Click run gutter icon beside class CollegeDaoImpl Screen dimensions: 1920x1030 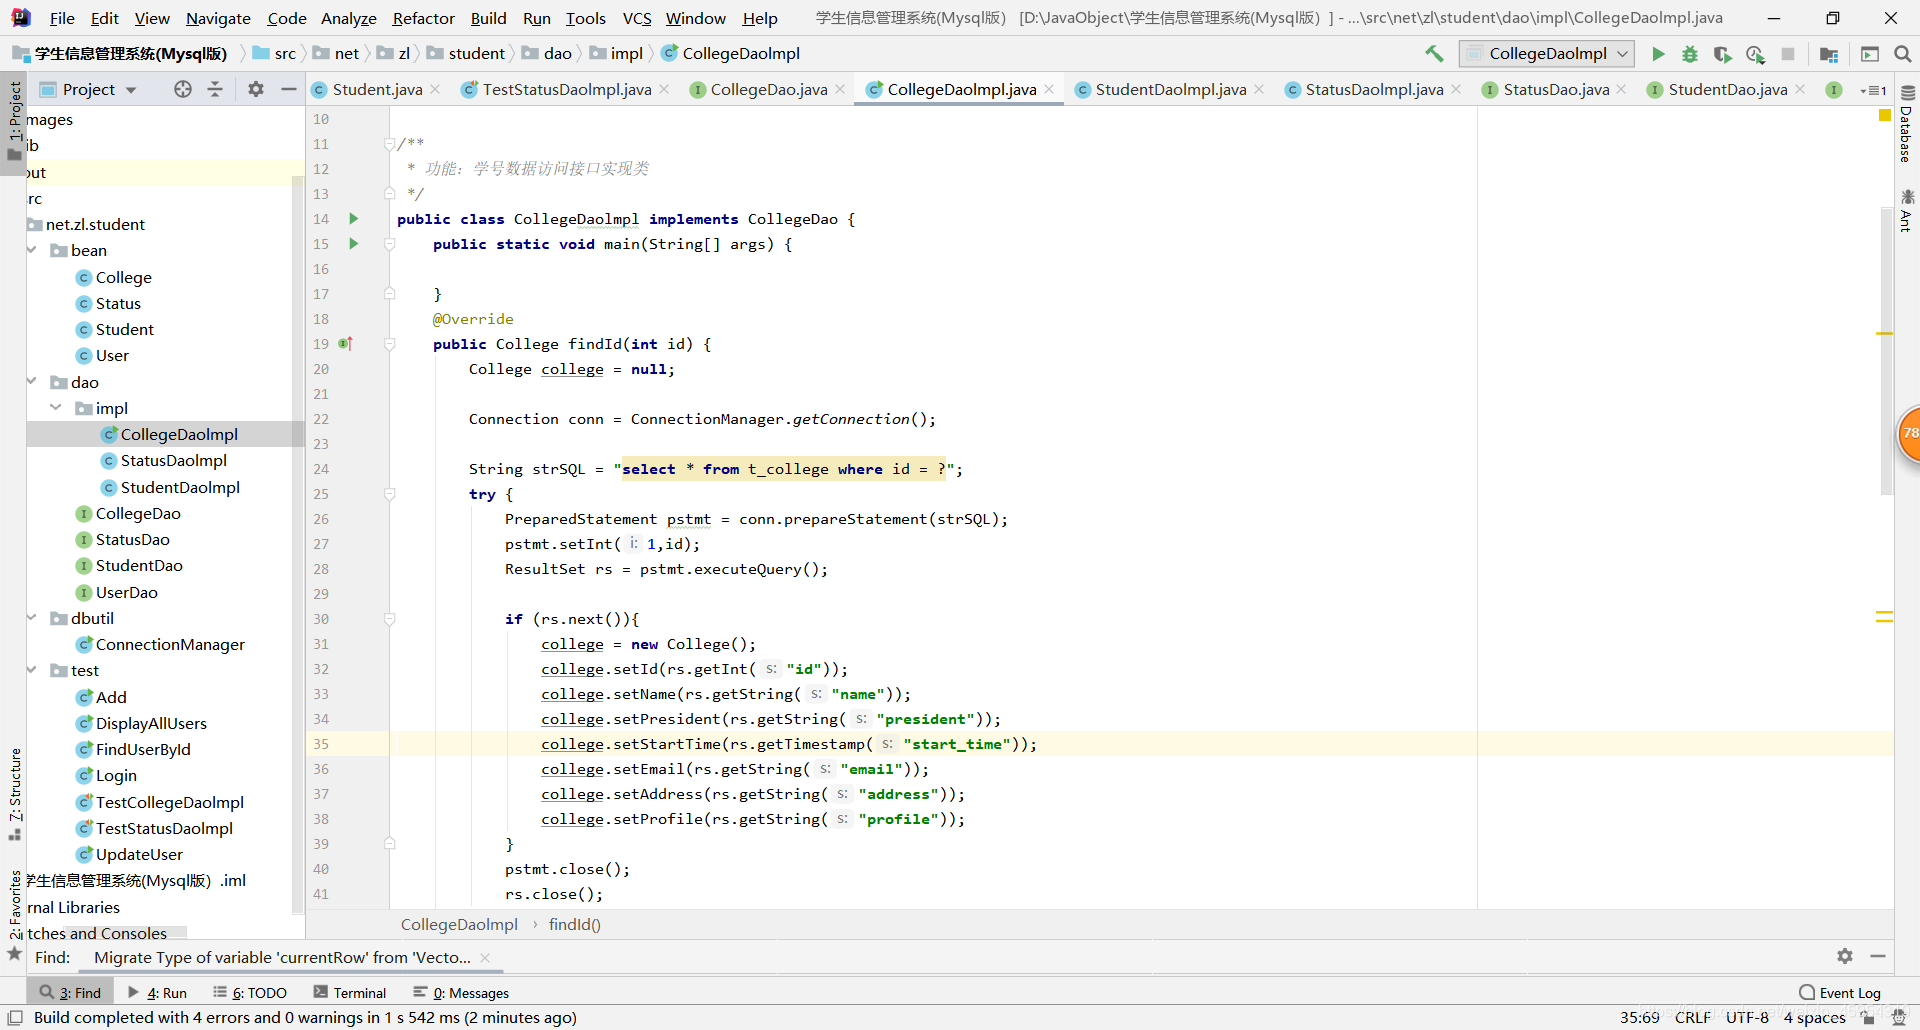pos(353,218)
